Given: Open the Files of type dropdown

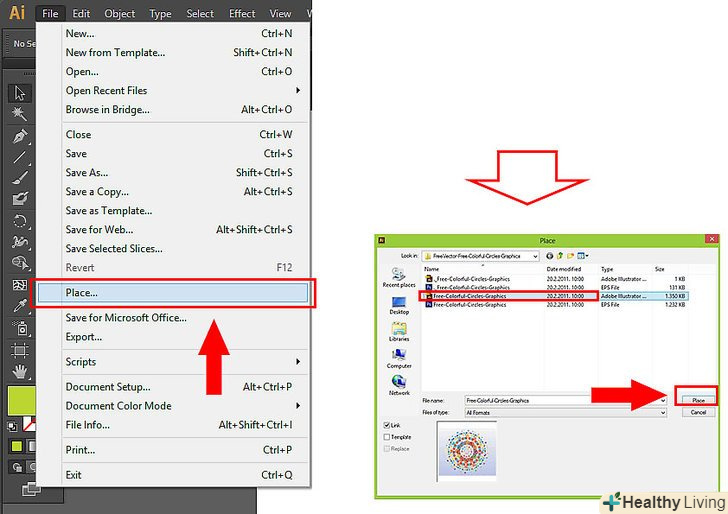Looking at the screenshot, I should click(566, 412).
